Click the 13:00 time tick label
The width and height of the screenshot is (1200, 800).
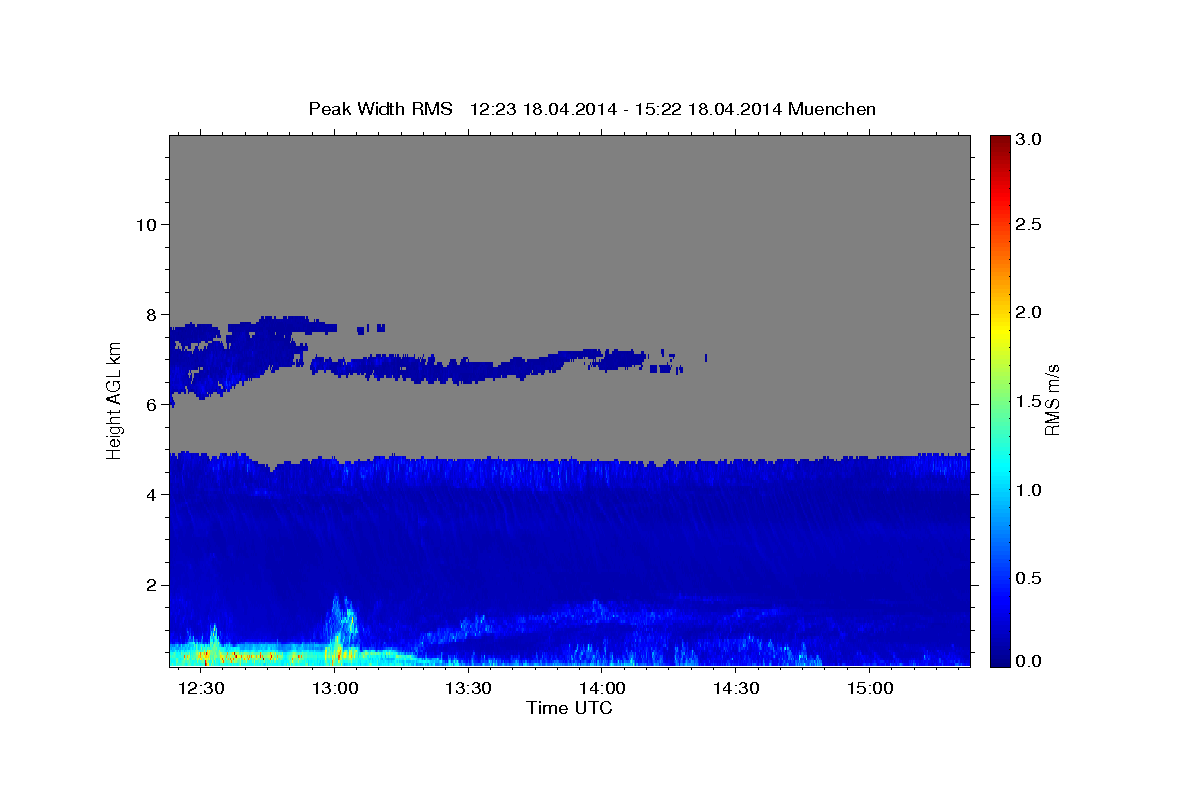(335, 689)
